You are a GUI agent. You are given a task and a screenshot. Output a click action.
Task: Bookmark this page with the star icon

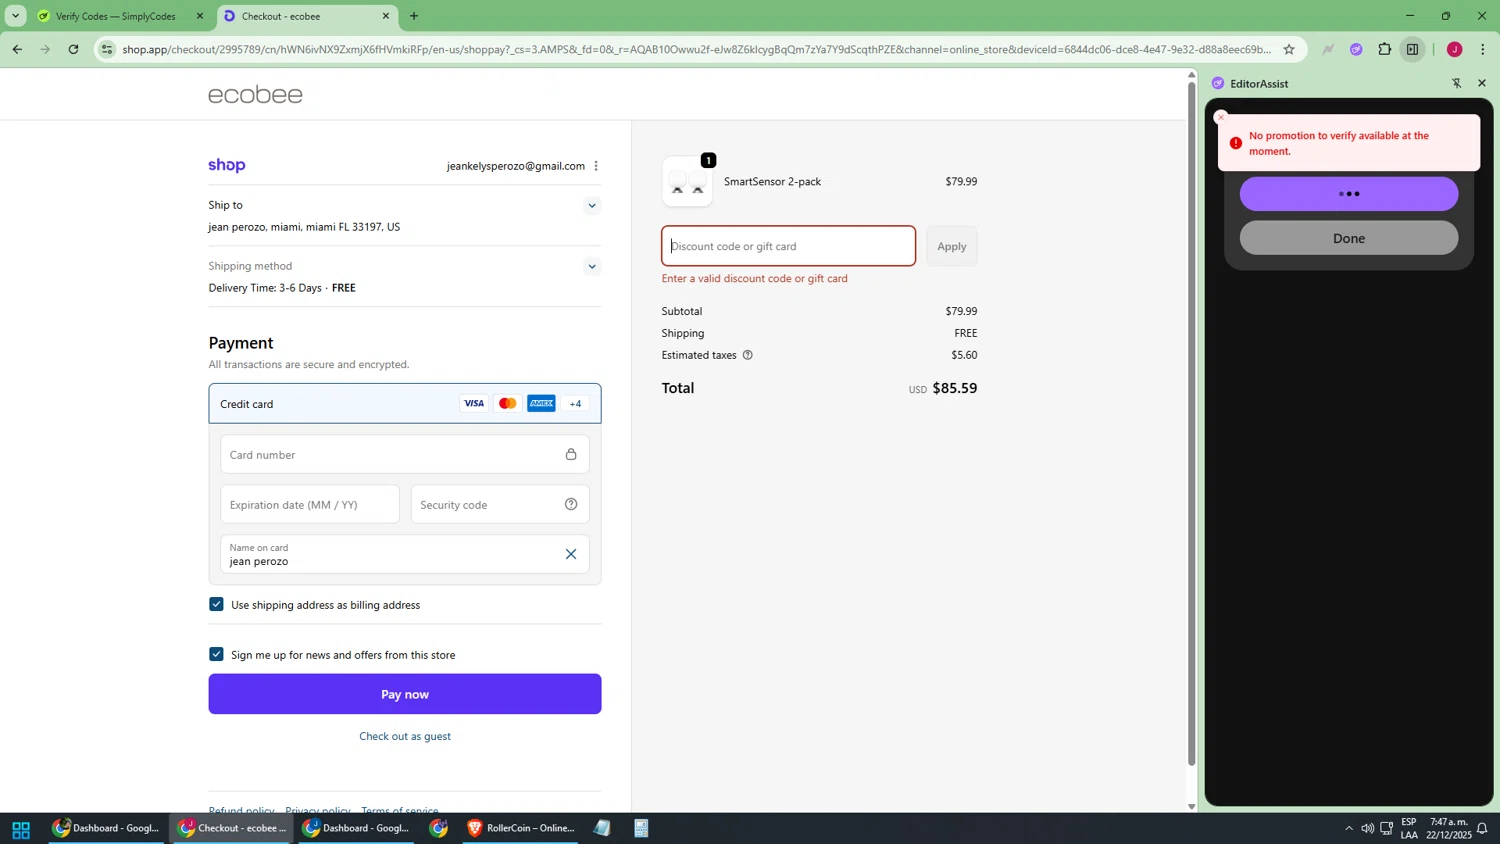1289,49
